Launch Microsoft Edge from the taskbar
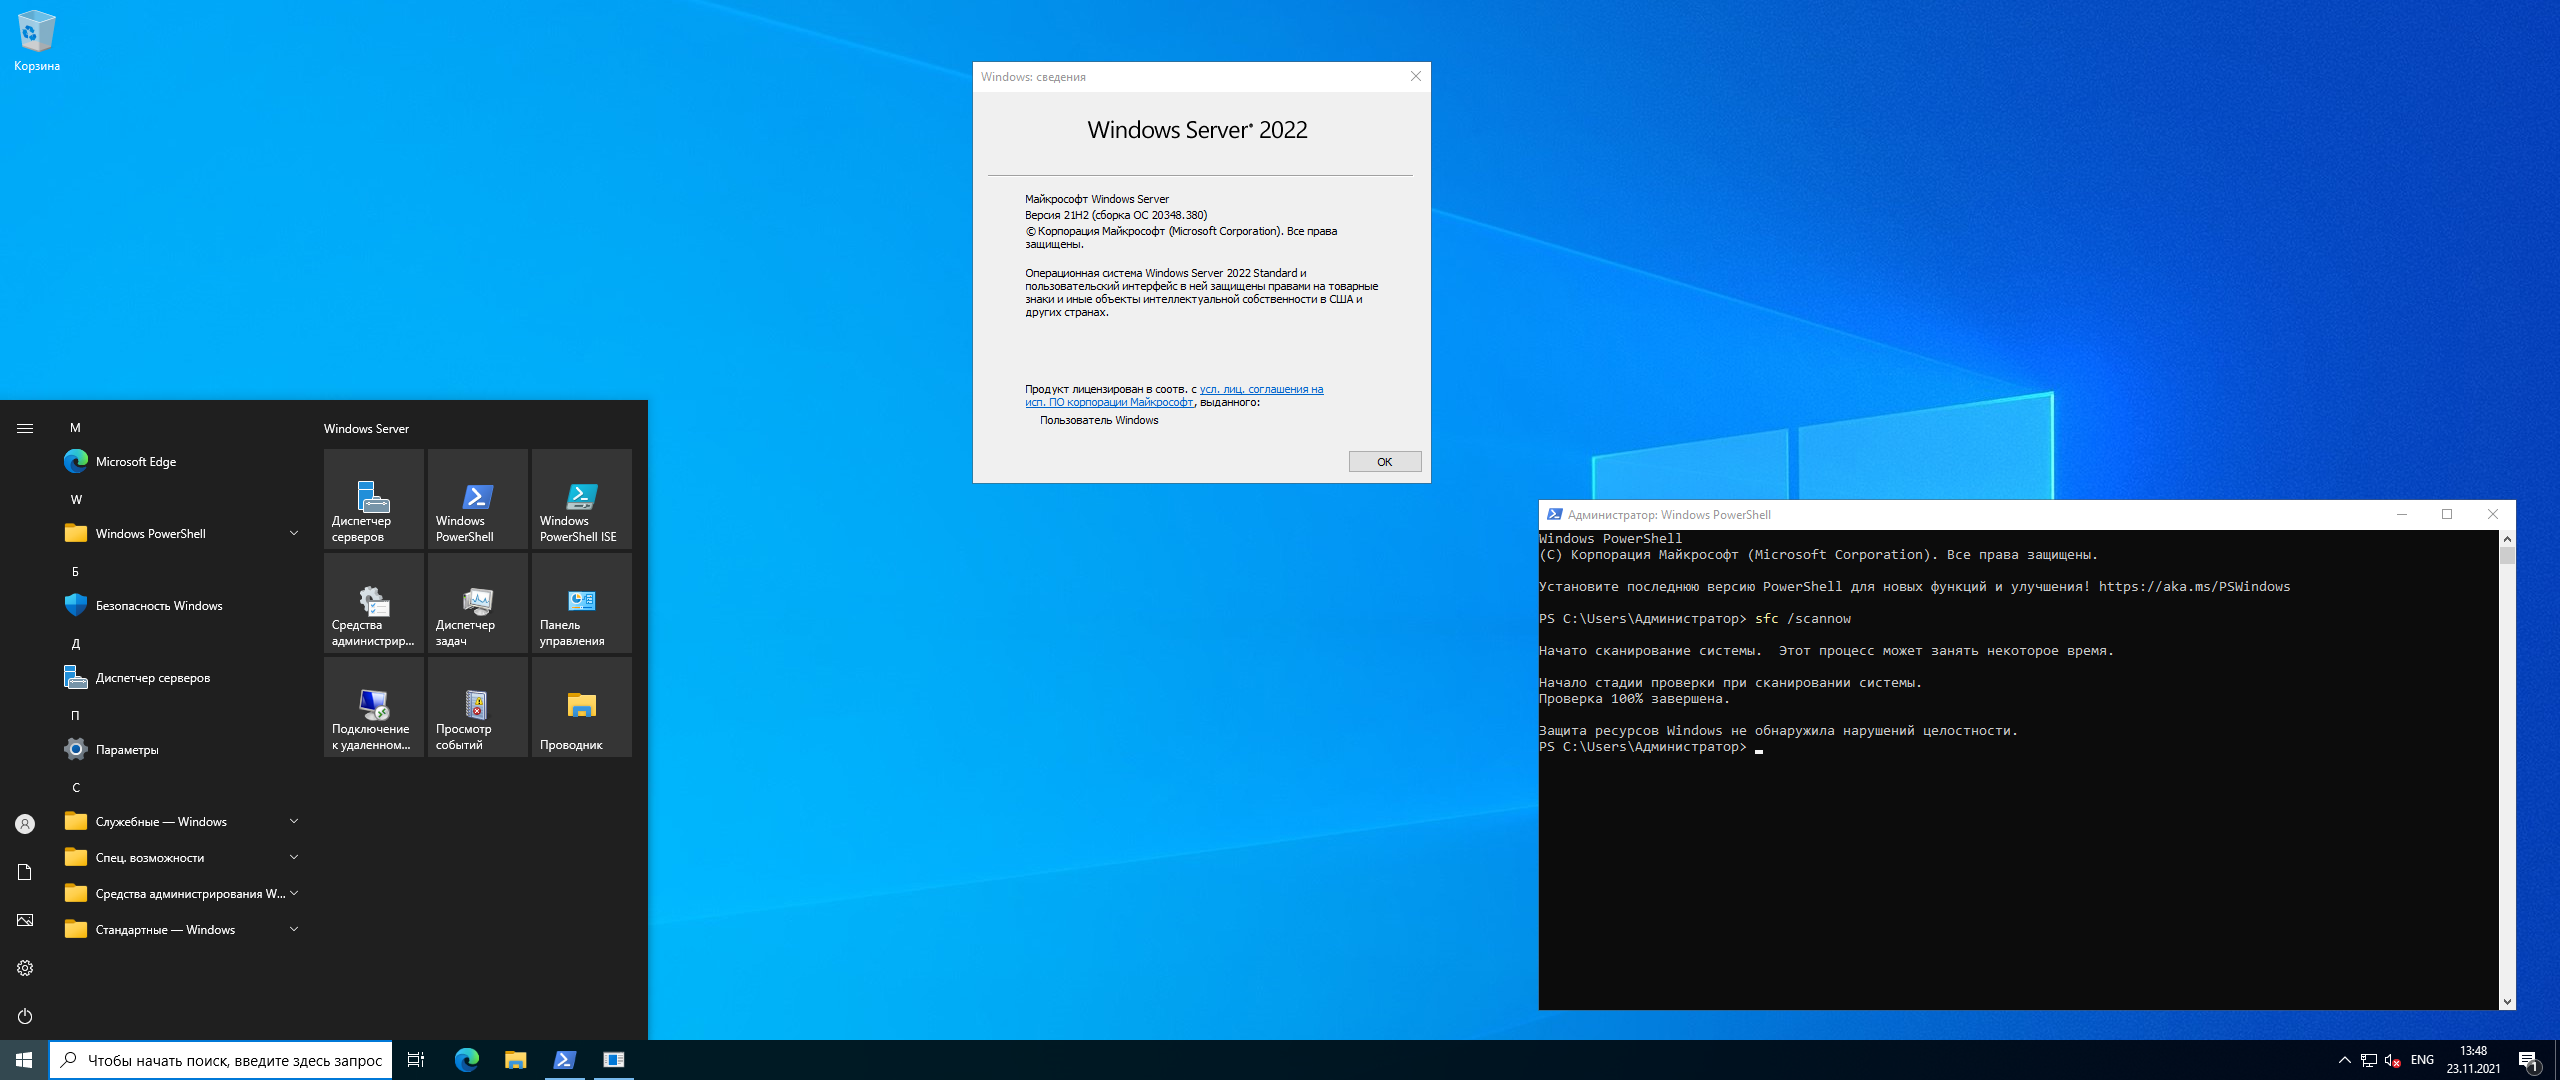 click(x=467, y=1060)
